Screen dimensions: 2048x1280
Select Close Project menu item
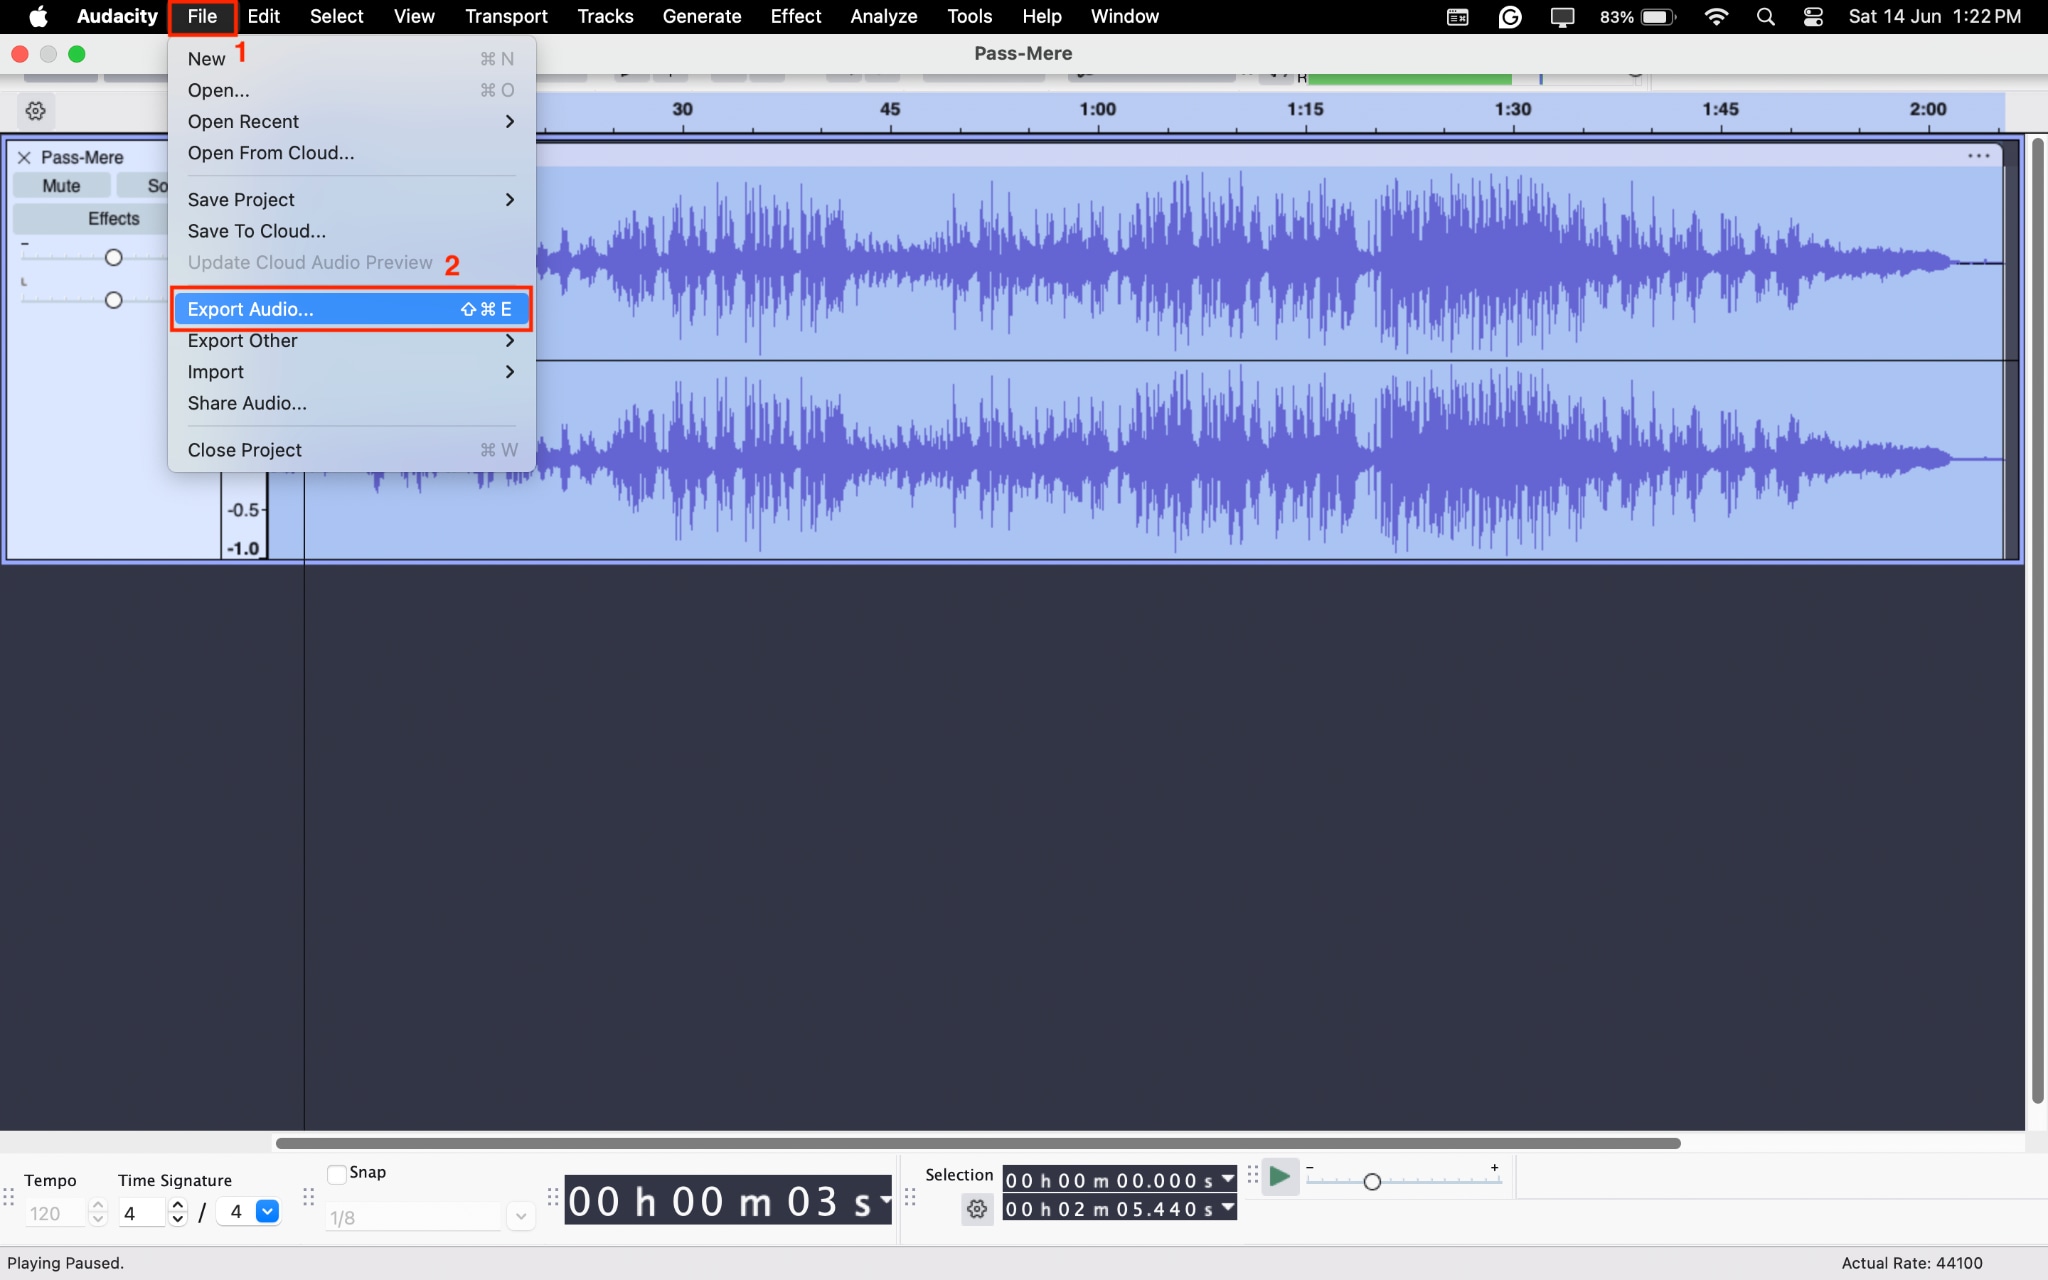[x=351, y=450]
